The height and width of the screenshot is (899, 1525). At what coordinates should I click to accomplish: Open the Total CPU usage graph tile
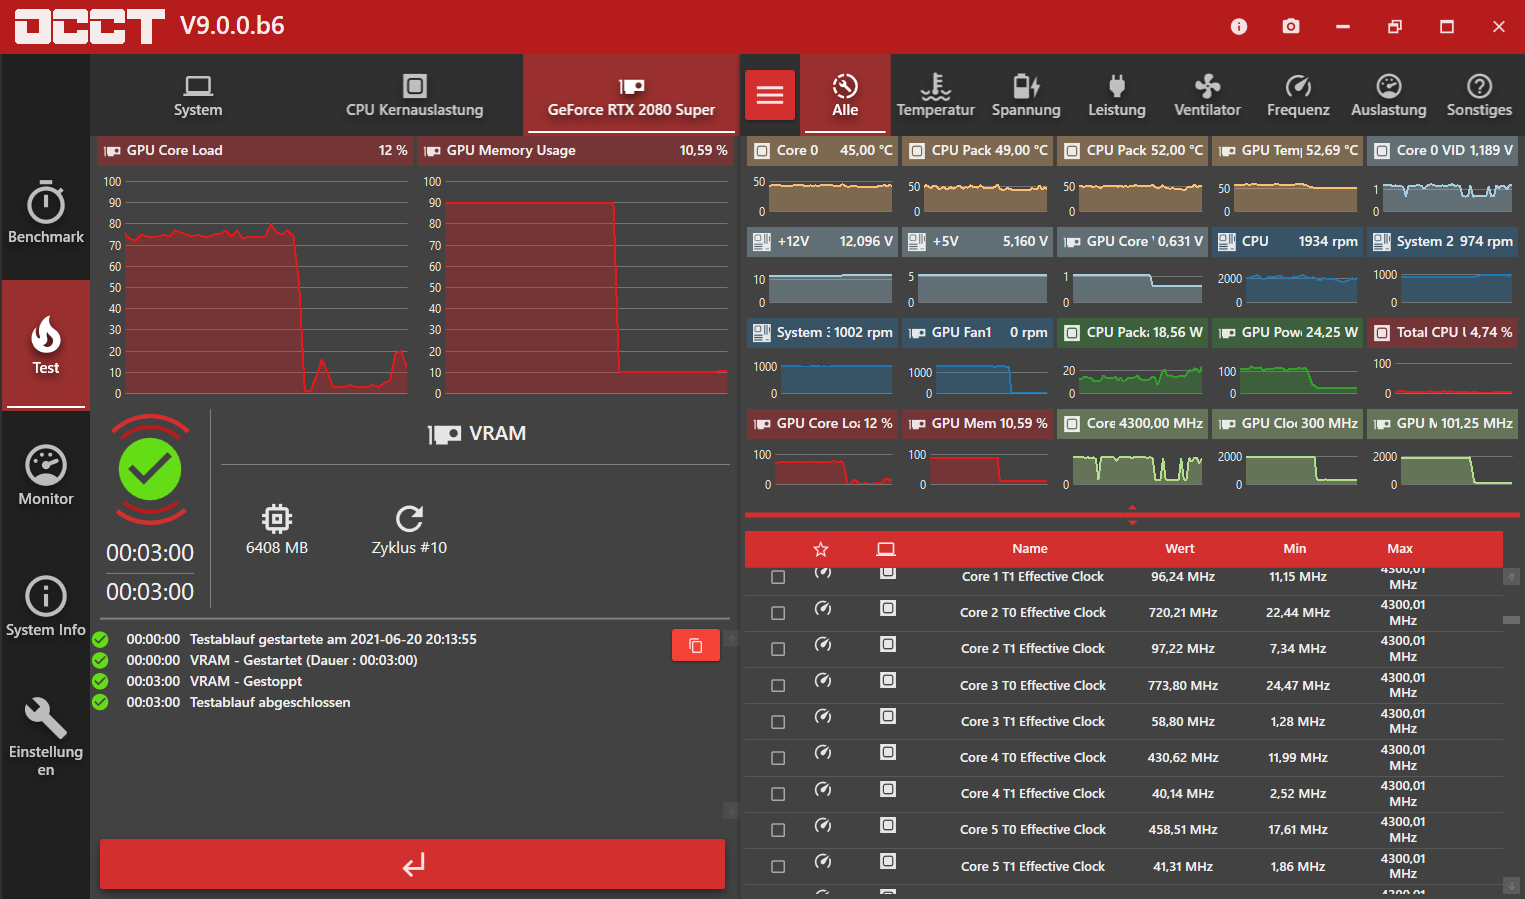pyautogui.click(x=1442, y=360)
